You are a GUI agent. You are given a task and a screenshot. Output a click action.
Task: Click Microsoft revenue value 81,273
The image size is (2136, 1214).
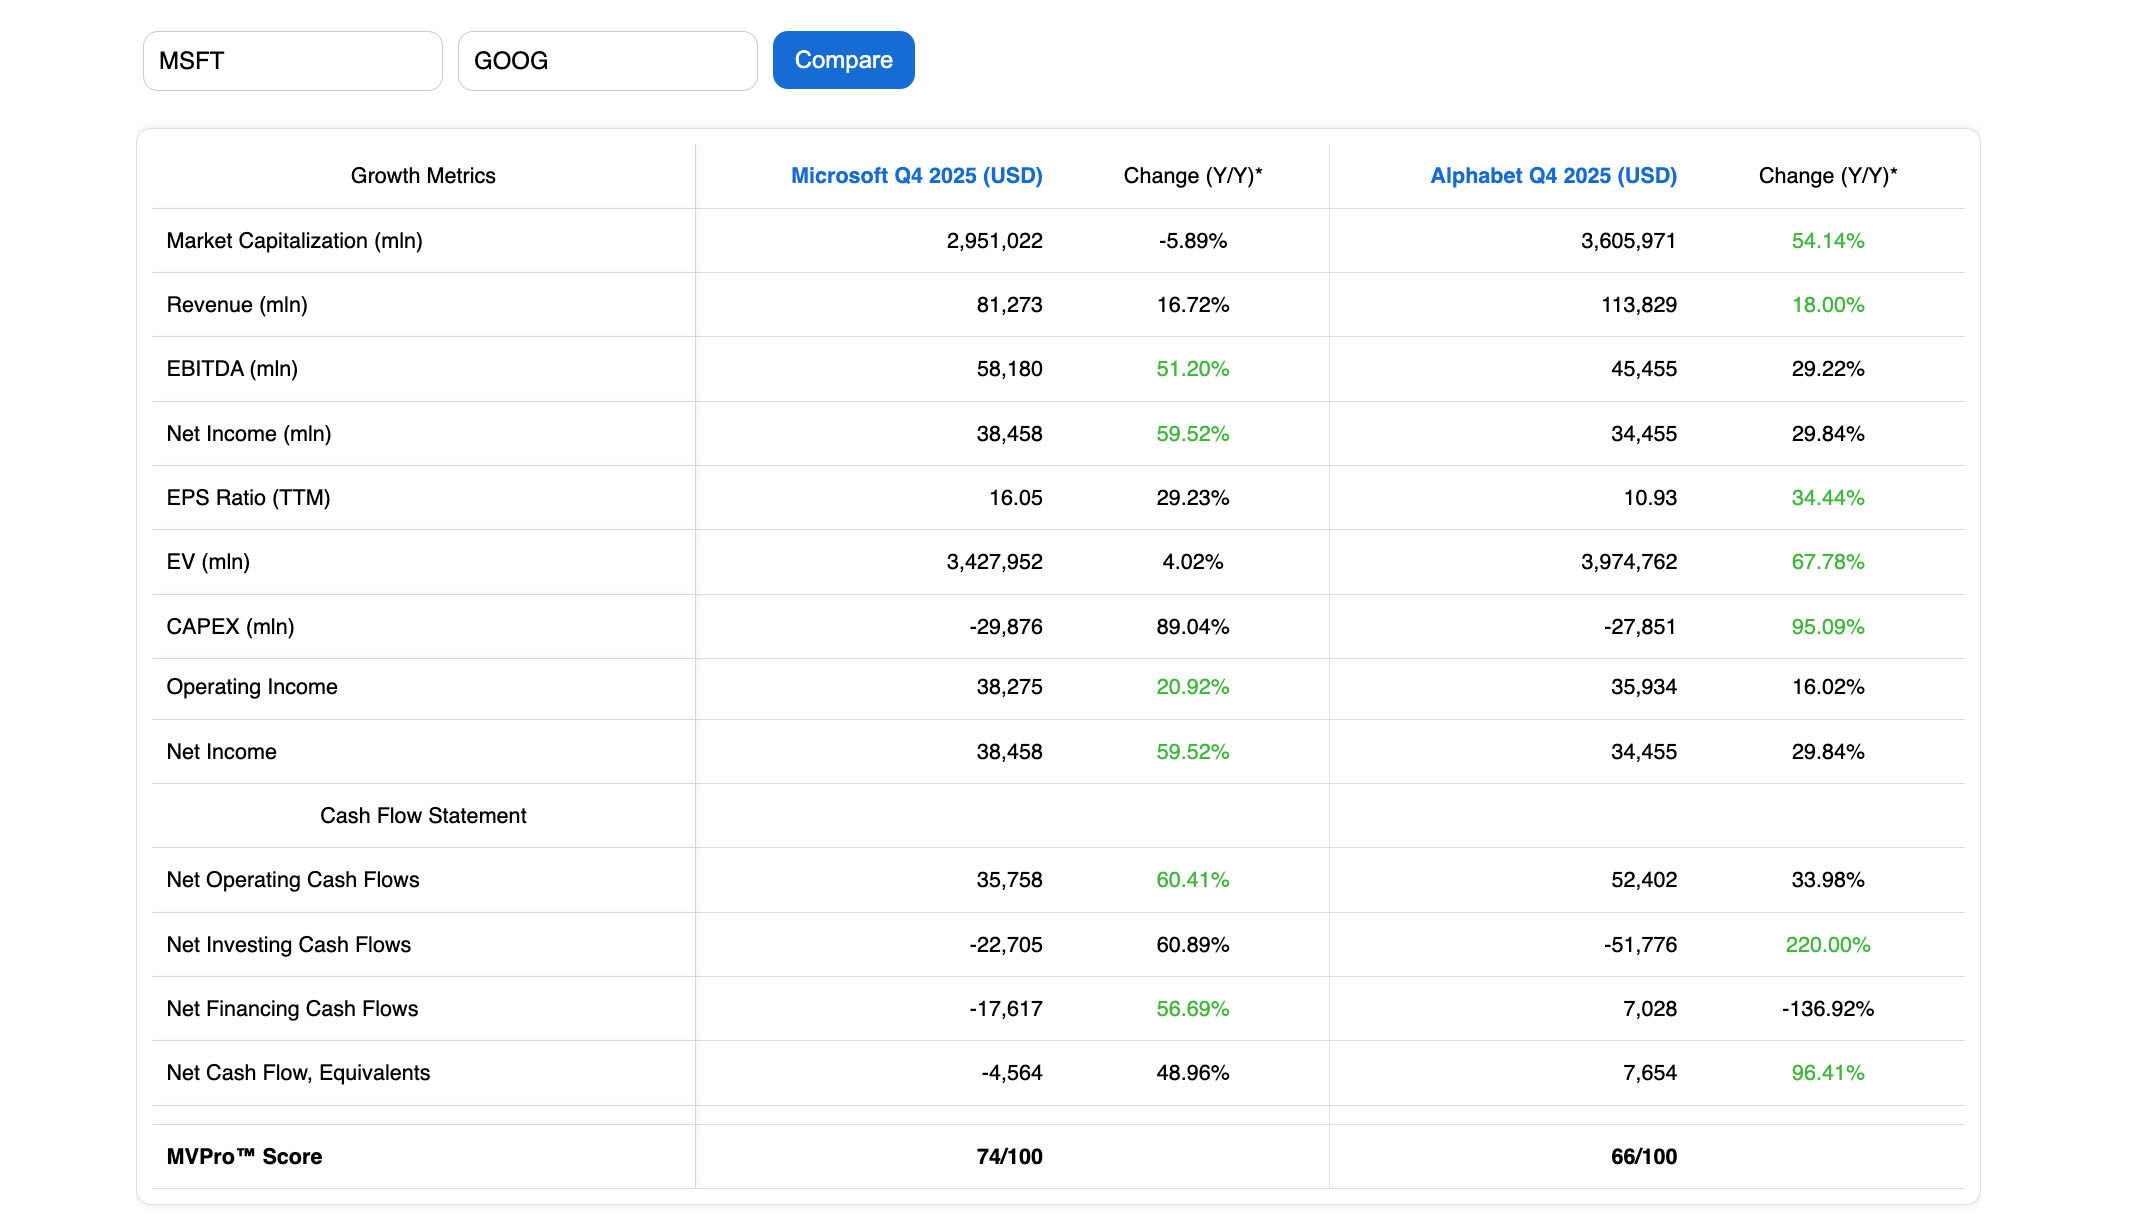point(1009,305)
